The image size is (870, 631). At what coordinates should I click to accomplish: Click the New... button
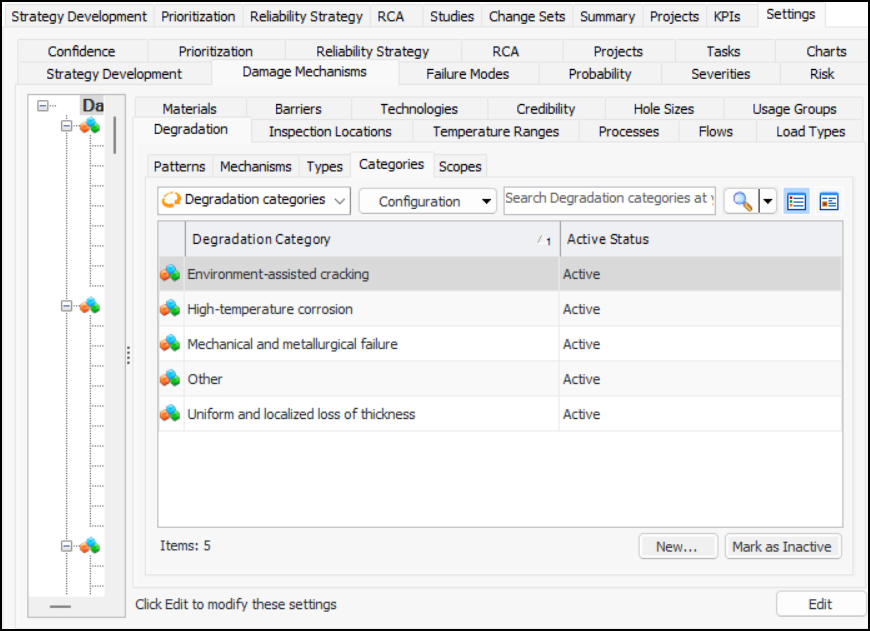[678, 547]
